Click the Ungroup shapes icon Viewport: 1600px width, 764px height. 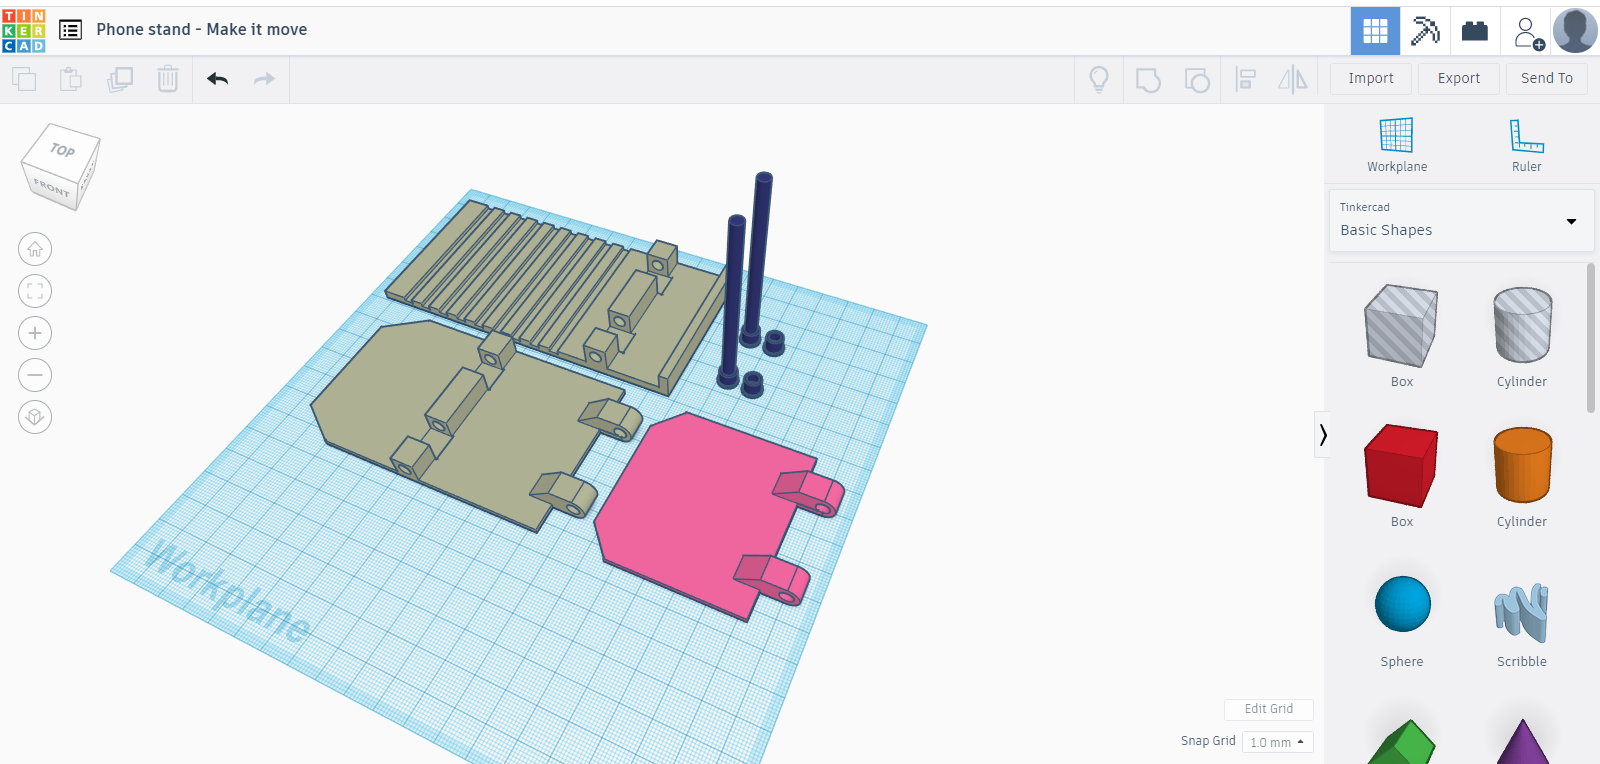1197,79
